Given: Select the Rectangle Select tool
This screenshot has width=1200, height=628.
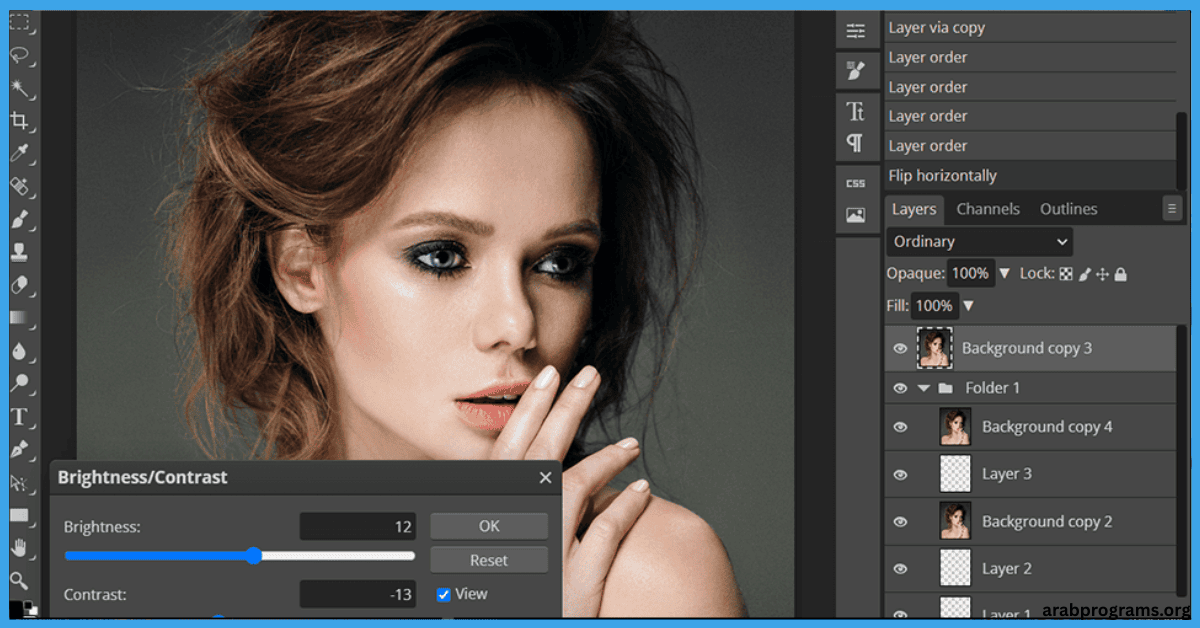Looking at the screenshot, I should pos(20,22).
